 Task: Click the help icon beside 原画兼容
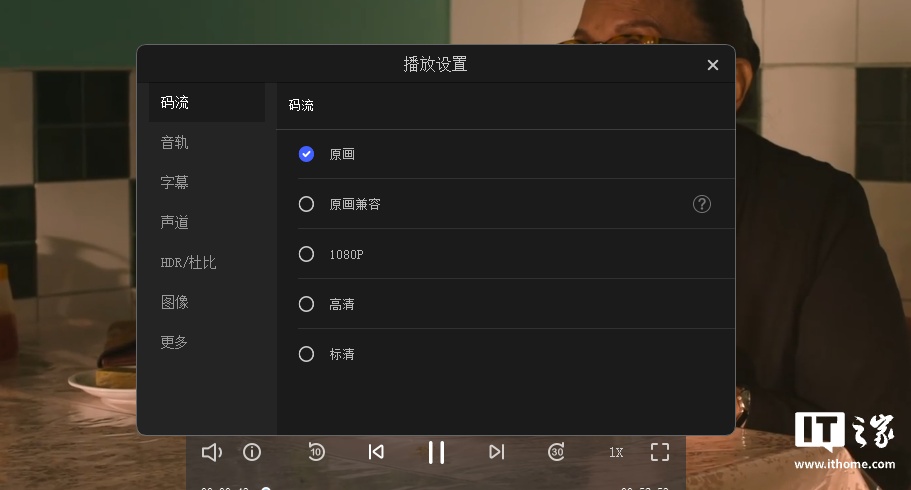pyautogui.click(x=702, y=204)
